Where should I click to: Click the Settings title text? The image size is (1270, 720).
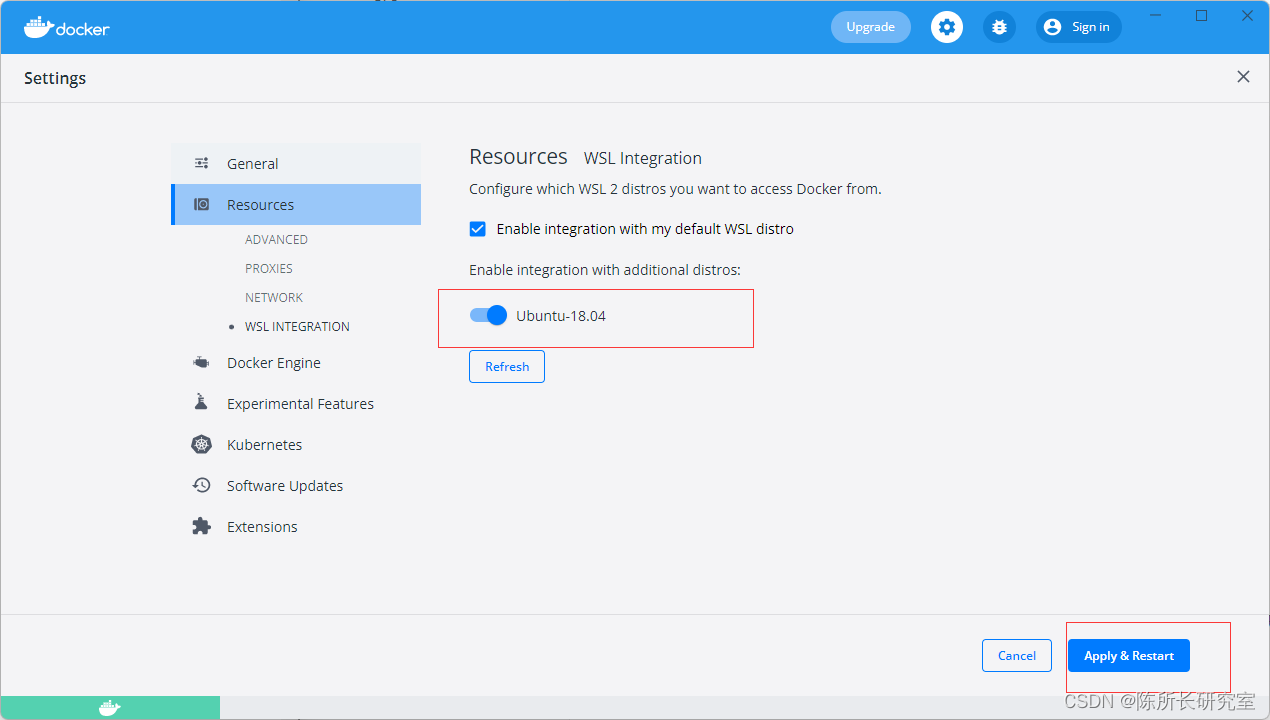(x=55, y=78)
